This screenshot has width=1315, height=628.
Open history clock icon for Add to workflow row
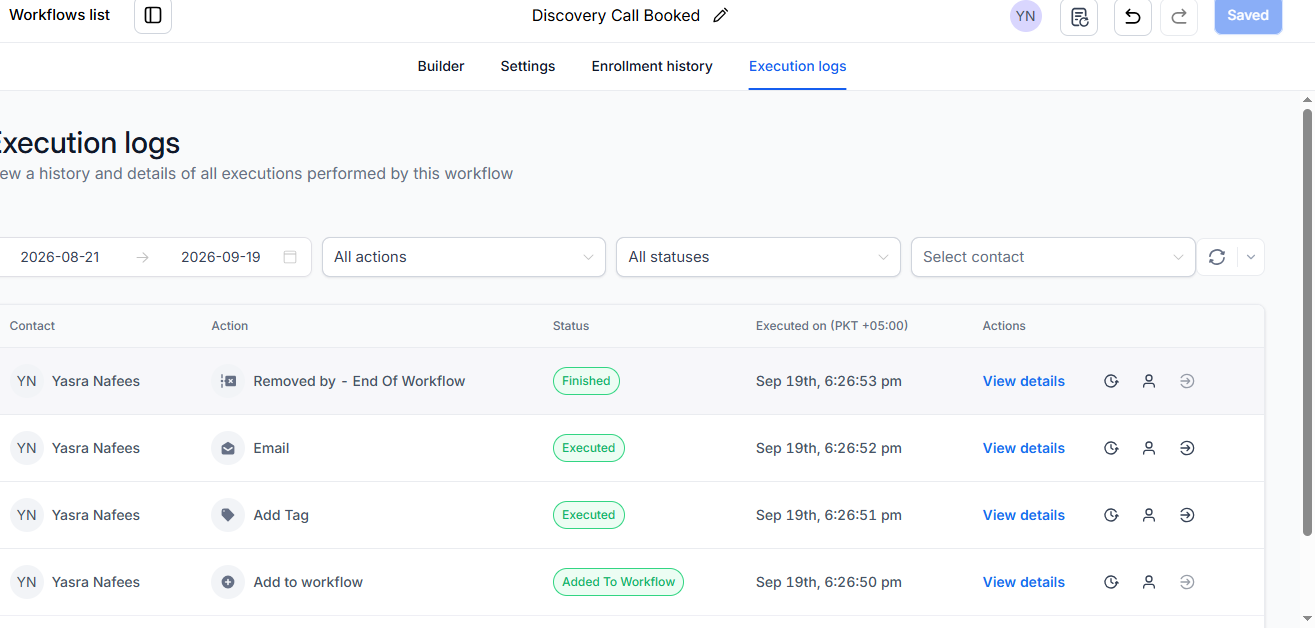click(1111, 582)
